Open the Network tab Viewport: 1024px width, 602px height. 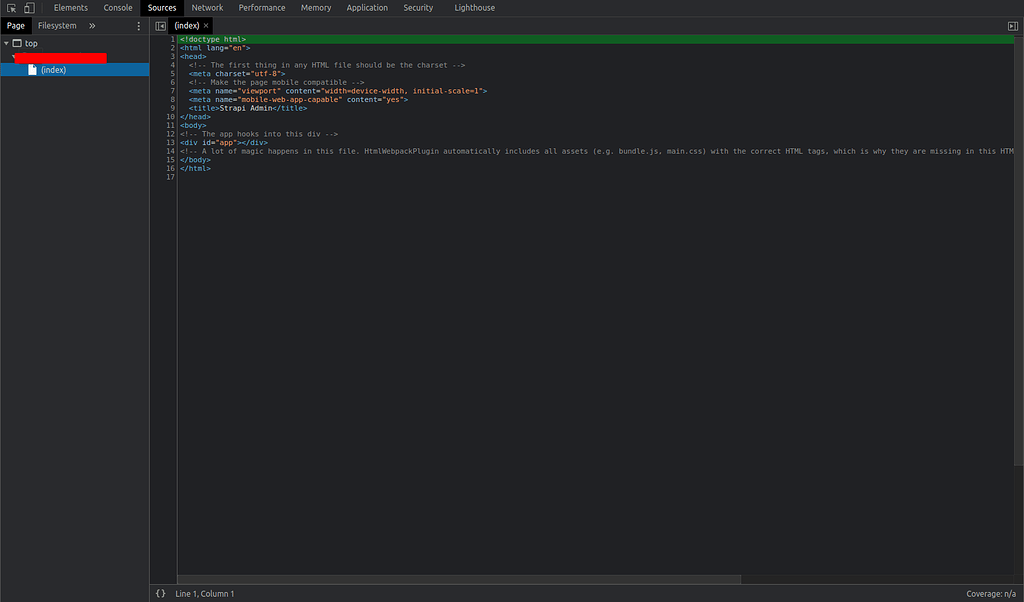[207, 8]
